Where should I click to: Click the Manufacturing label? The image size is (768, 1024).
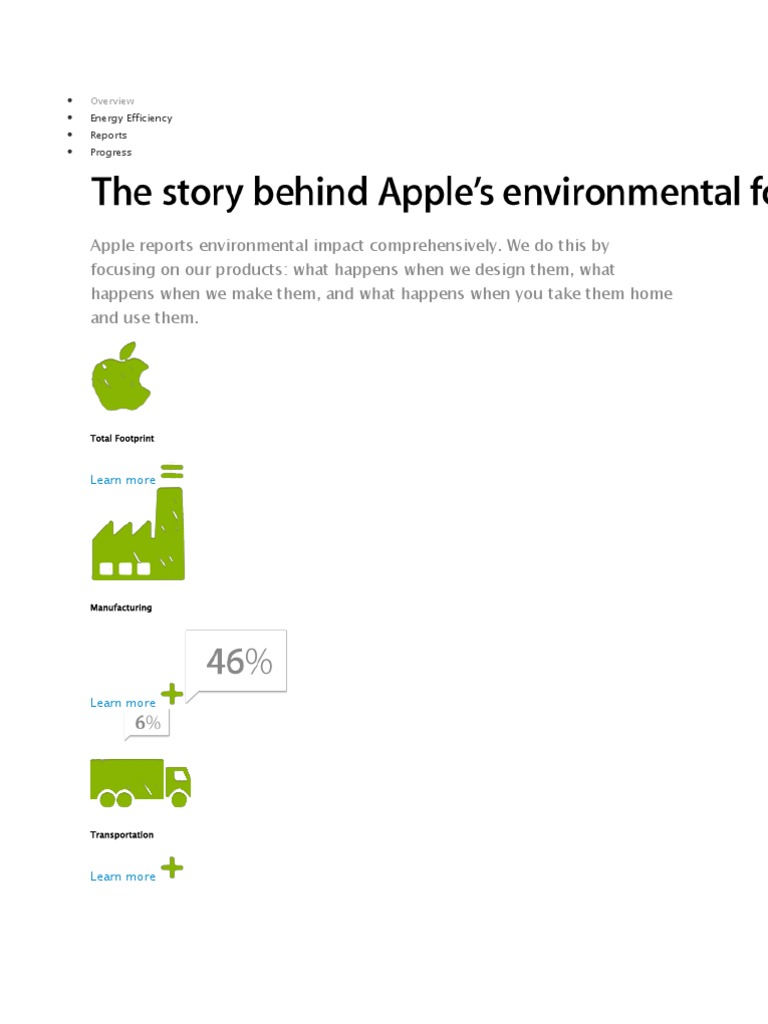coord(121,607)
